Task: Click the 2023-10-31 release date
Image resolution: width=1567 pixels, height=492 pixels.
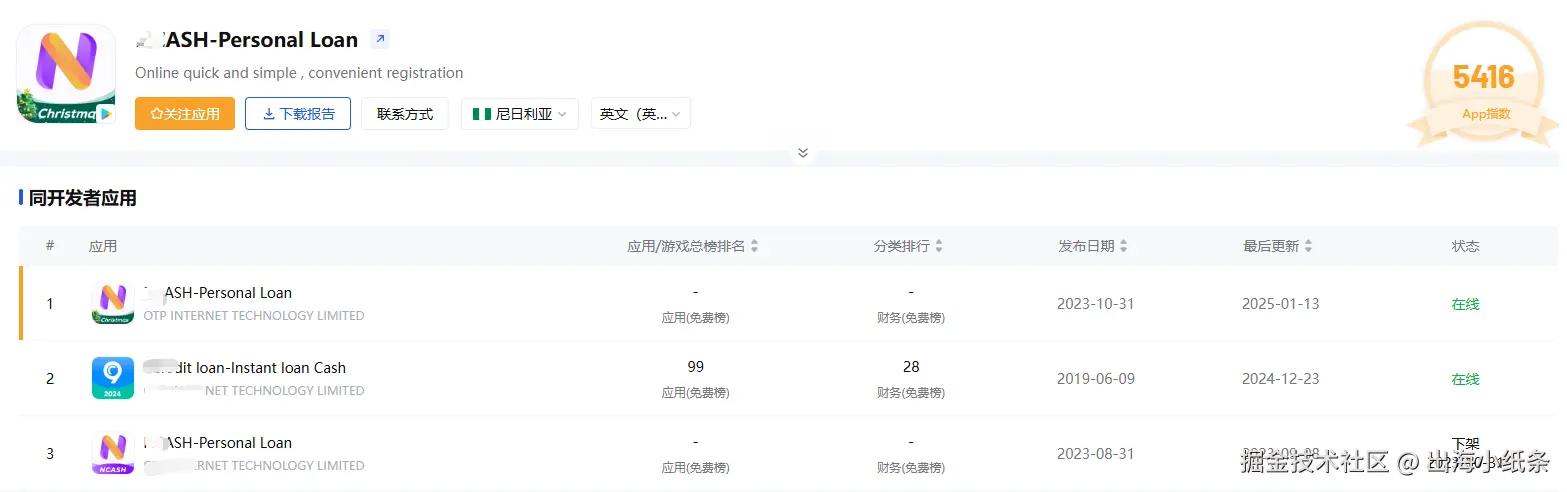Action: [1096, 304]
